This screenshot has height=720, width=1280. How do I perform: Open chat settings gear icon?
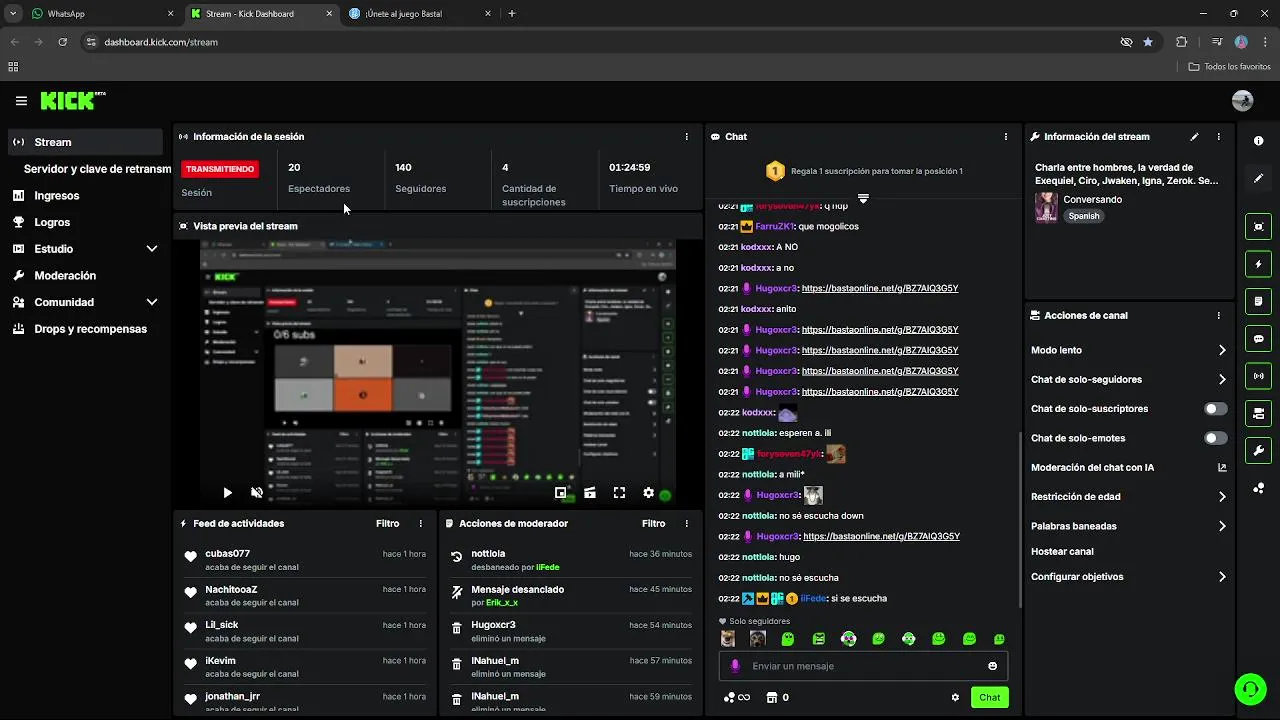pyautogui.click(x=955, y=697)
